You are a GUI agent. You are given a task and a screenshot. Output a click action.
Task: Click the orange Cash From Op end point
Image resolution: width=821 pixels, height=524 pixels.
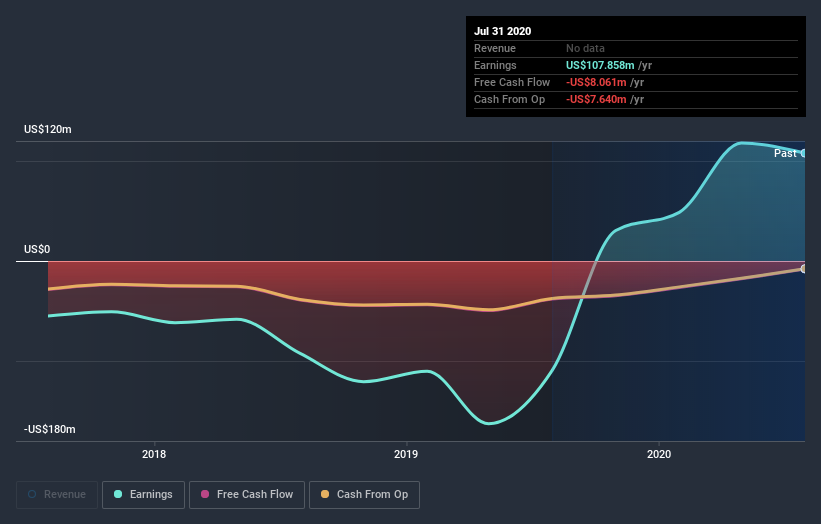coord(803,269)
